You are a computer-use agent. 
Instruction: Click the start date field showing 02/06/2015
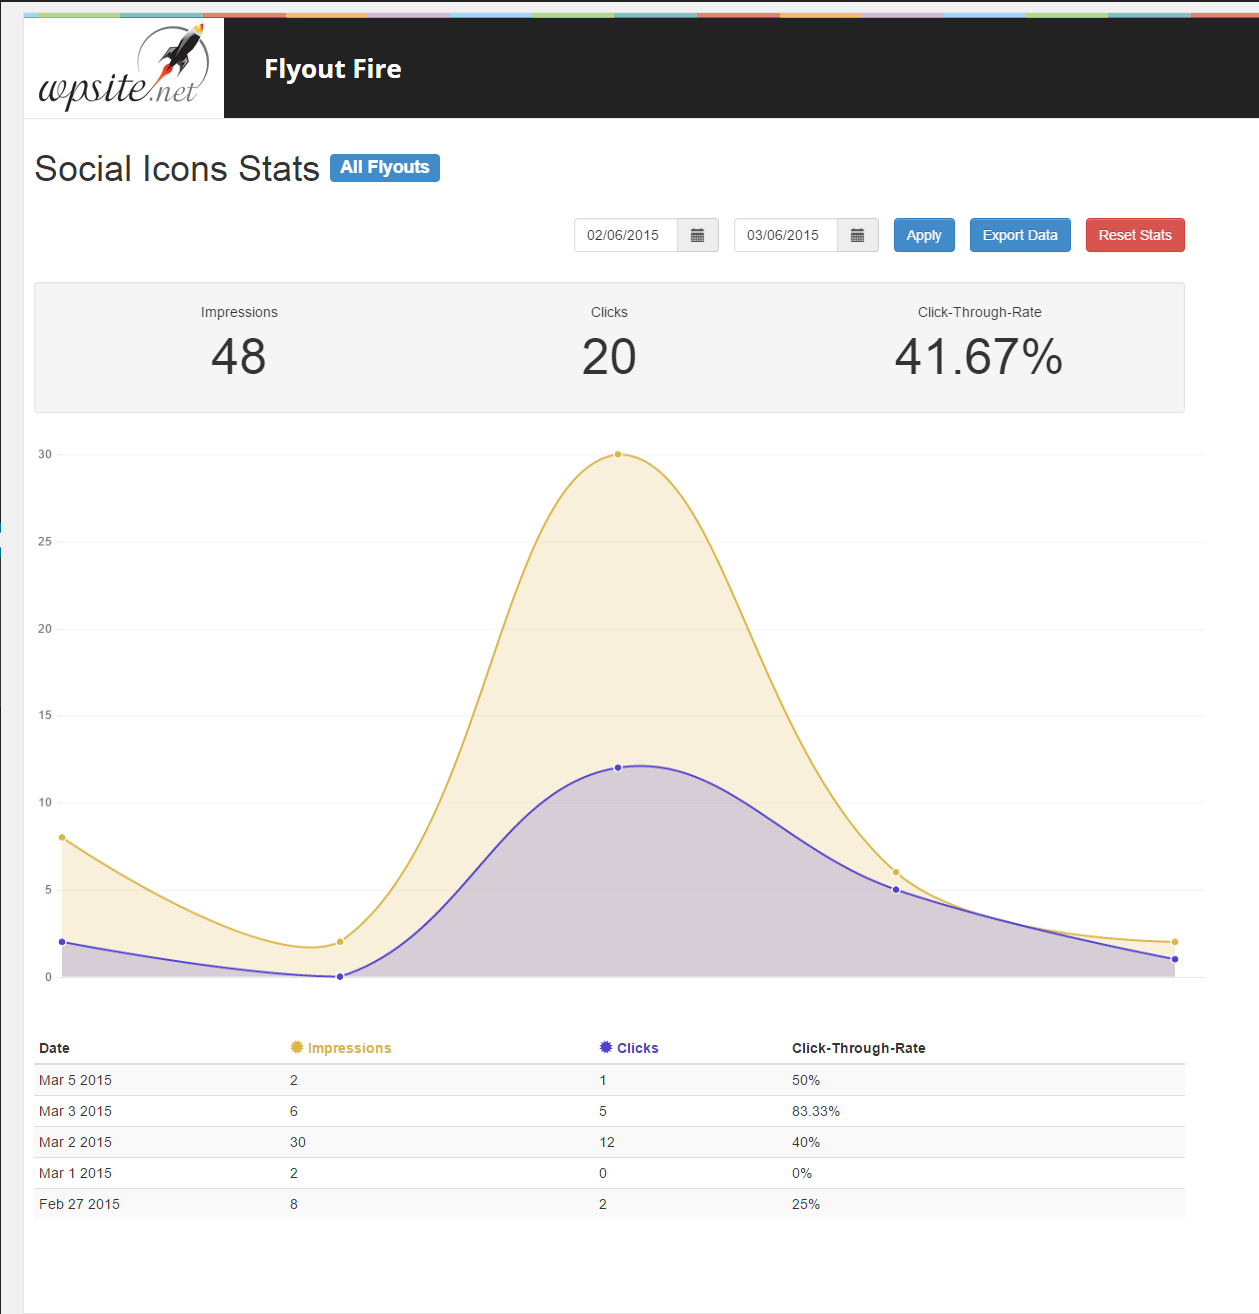(x=626, y=235)
